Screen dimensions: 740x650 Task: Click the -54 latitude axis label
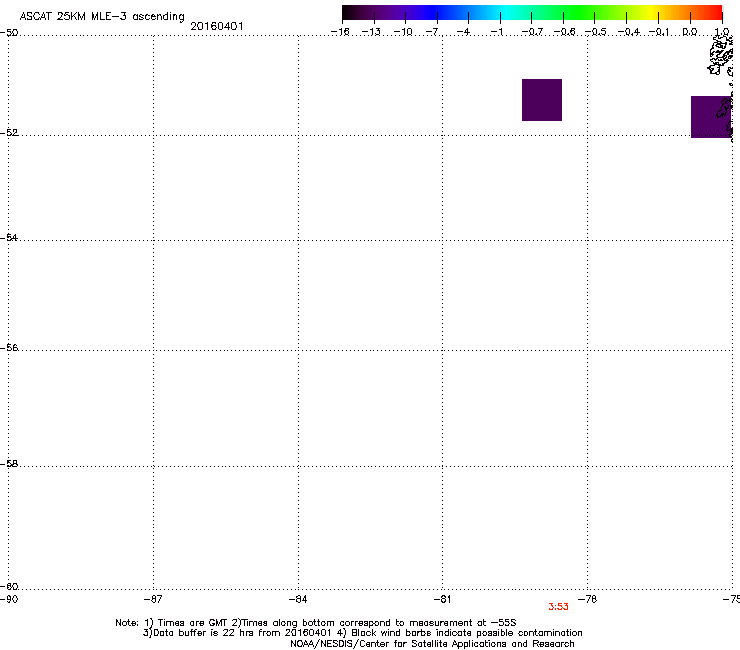(9, 237)
